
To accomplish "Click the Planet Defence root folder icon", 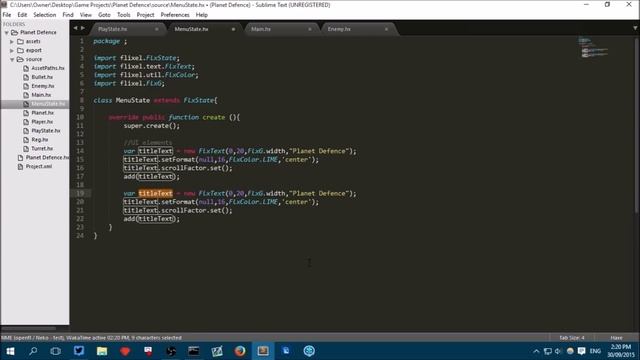I will coord(15,32).
